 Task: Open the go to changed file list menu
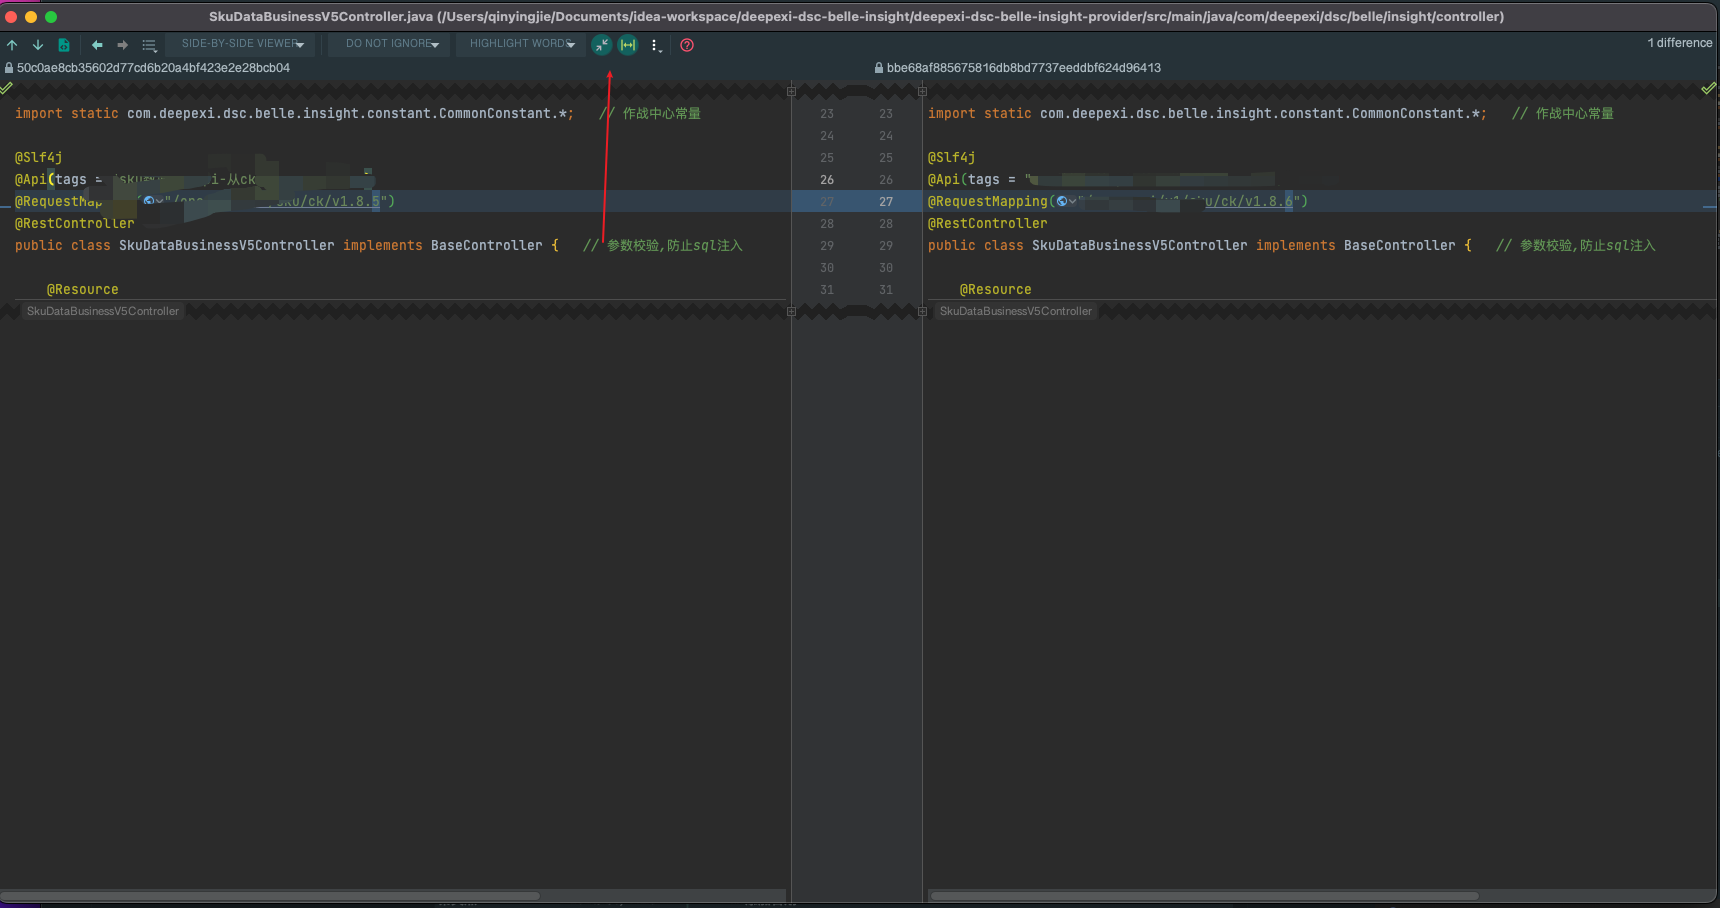pyautogui.click(x=149, y=45)
